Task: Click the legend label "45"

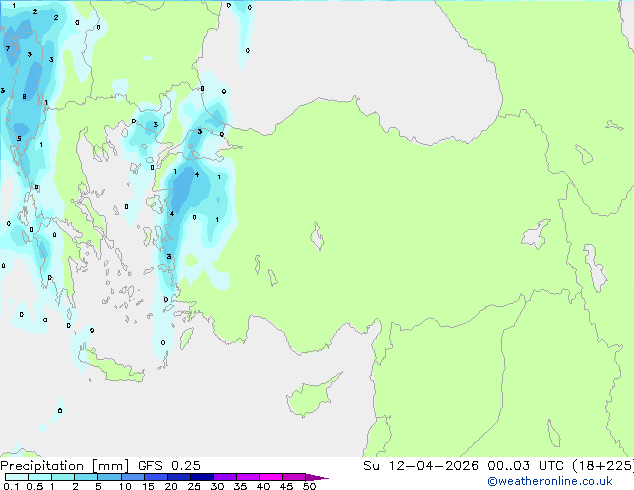Action: click(286, 486)
